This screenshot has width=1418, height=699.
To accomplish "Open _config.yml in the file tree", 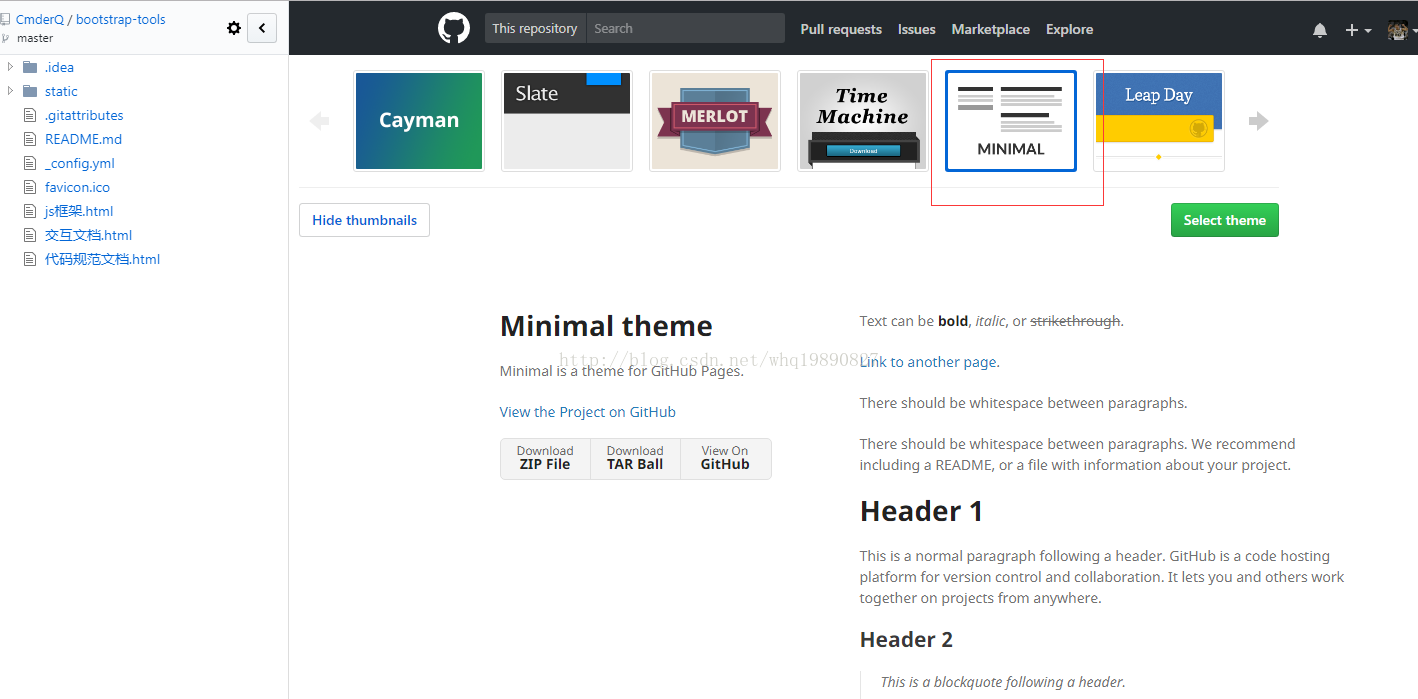I will click(80, 163).
